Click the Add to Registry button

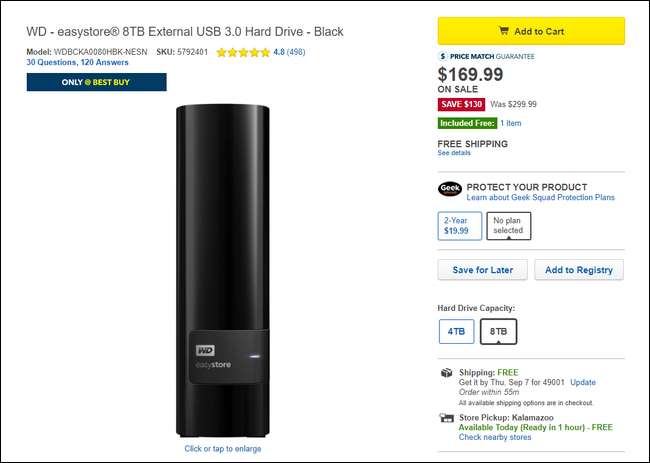coord(578,270)
